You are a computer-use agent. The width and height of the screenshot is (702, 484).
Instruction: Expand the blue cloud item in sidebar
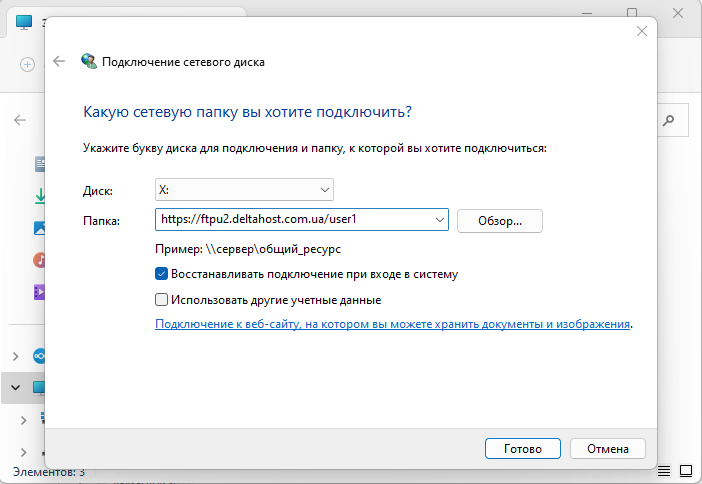tap(16, 356)
